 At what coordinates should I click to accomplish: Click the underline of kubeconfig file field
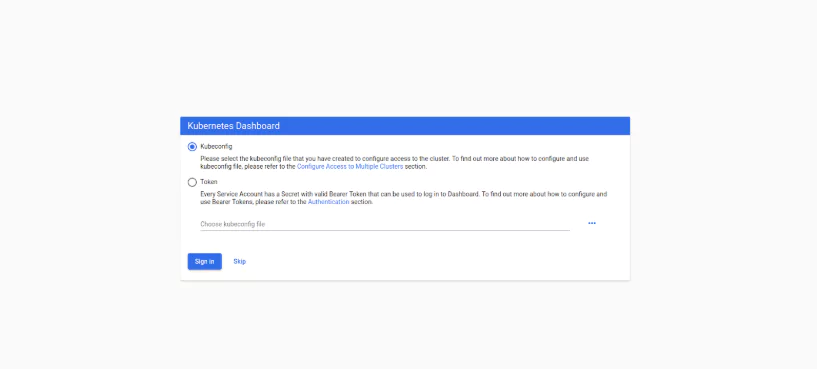[x=385, y=230]
